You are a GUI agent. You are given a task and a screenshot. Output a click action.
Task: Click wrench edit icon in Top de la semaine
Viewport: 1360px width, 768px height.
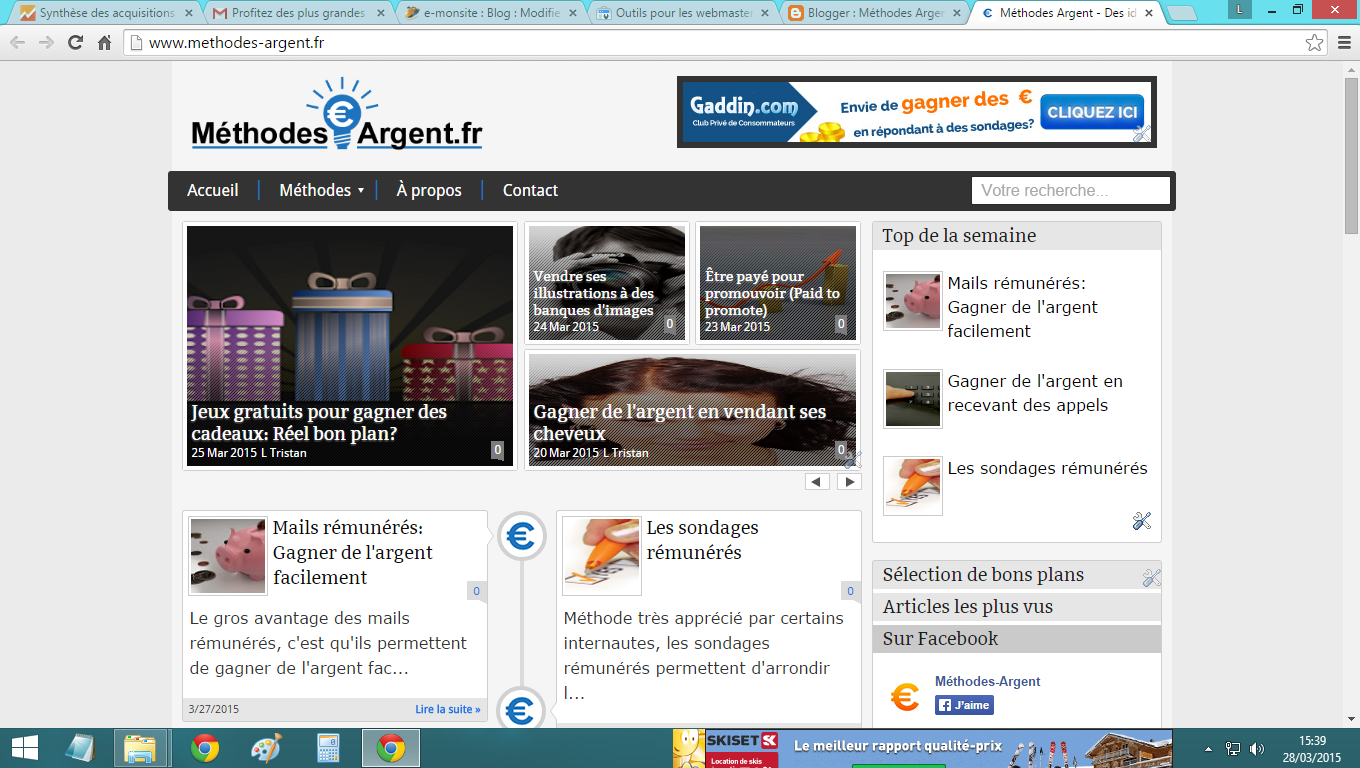click(1142, 521)
